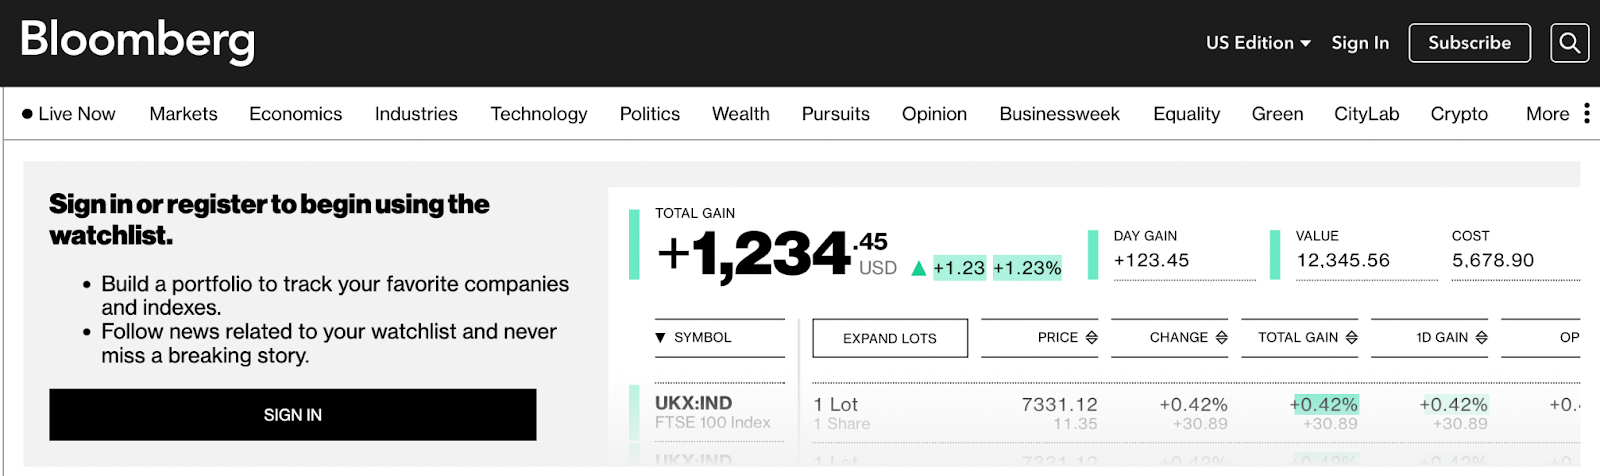Select the UKX:IND FTSE 100 row
Screen dimensions: 1600x476
coord(712,412)
